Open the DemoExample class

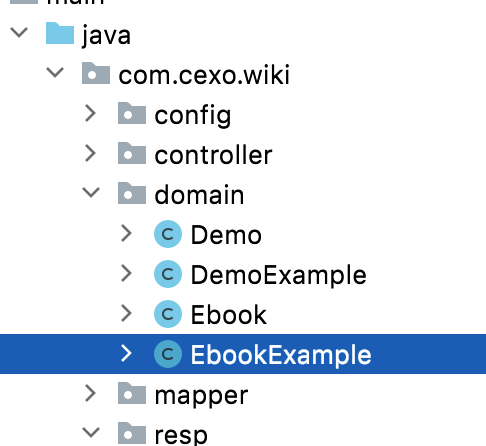[x=279, y=276]
